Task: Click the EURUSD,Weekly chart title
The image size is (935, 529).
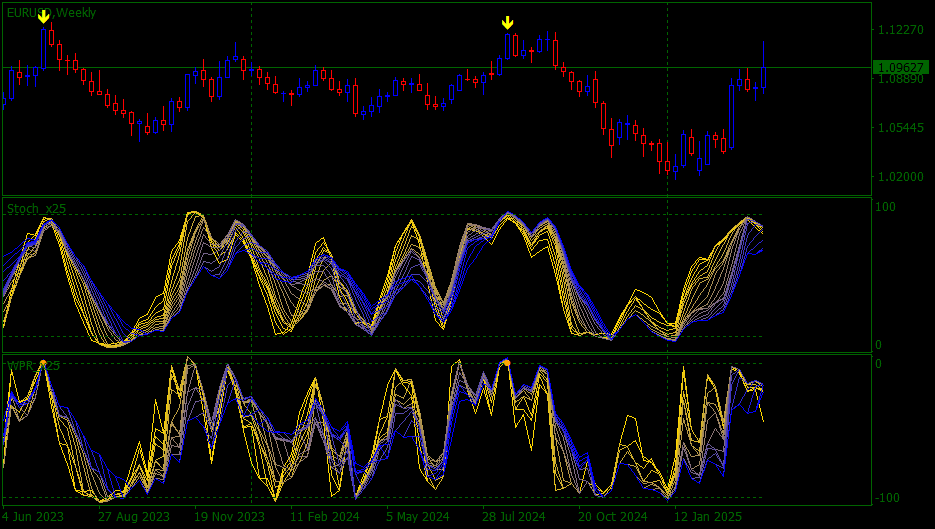Action: click(51, 13)
